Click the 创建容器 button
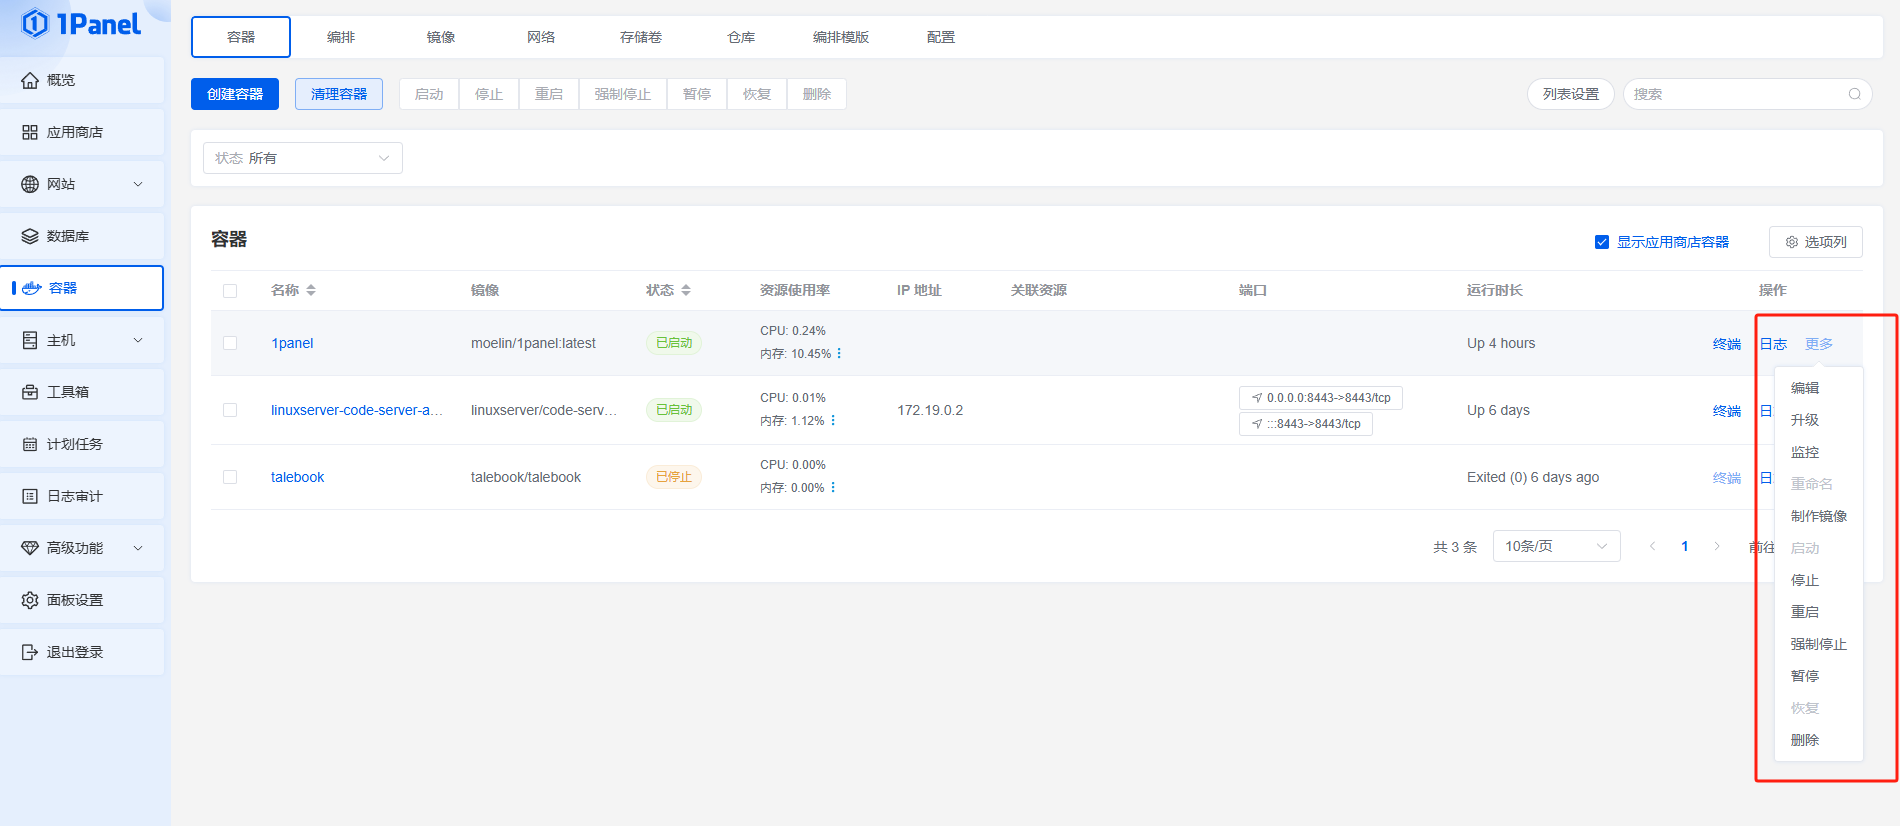 [235, 94]
